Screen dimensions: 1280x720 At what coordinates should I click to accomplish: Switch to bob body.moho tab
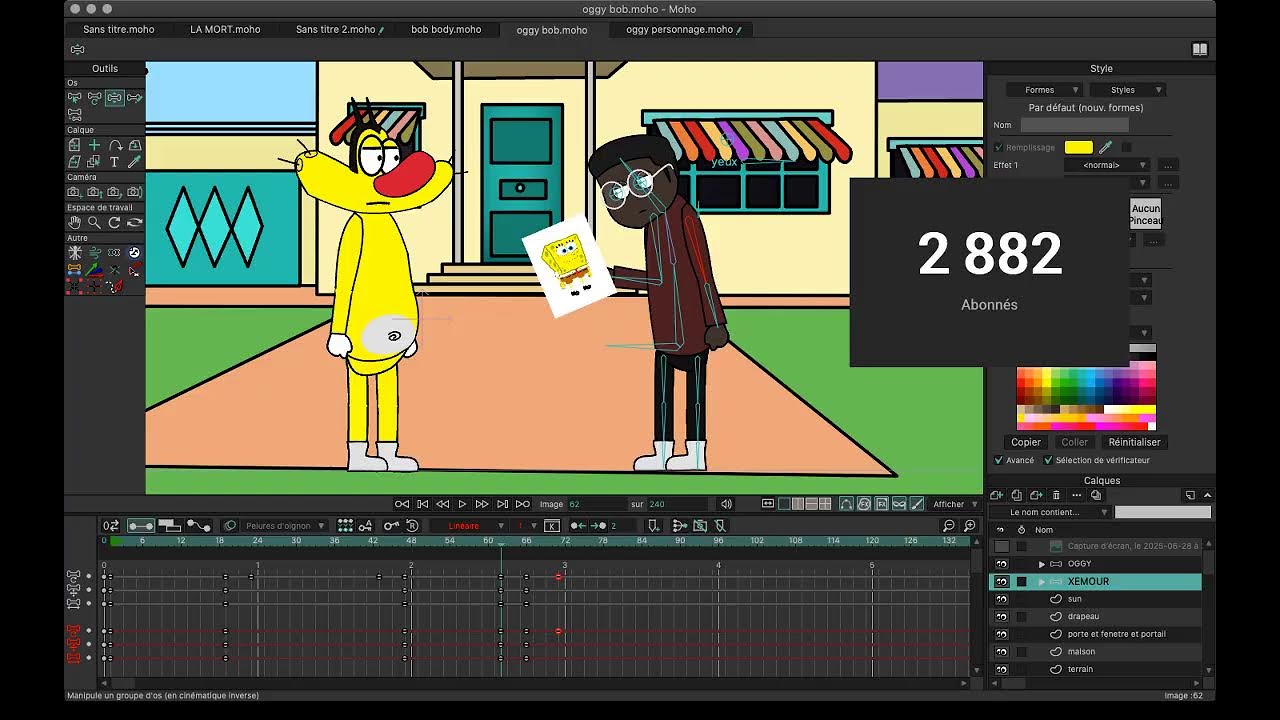pyautogui.click(x=446, y=29)
